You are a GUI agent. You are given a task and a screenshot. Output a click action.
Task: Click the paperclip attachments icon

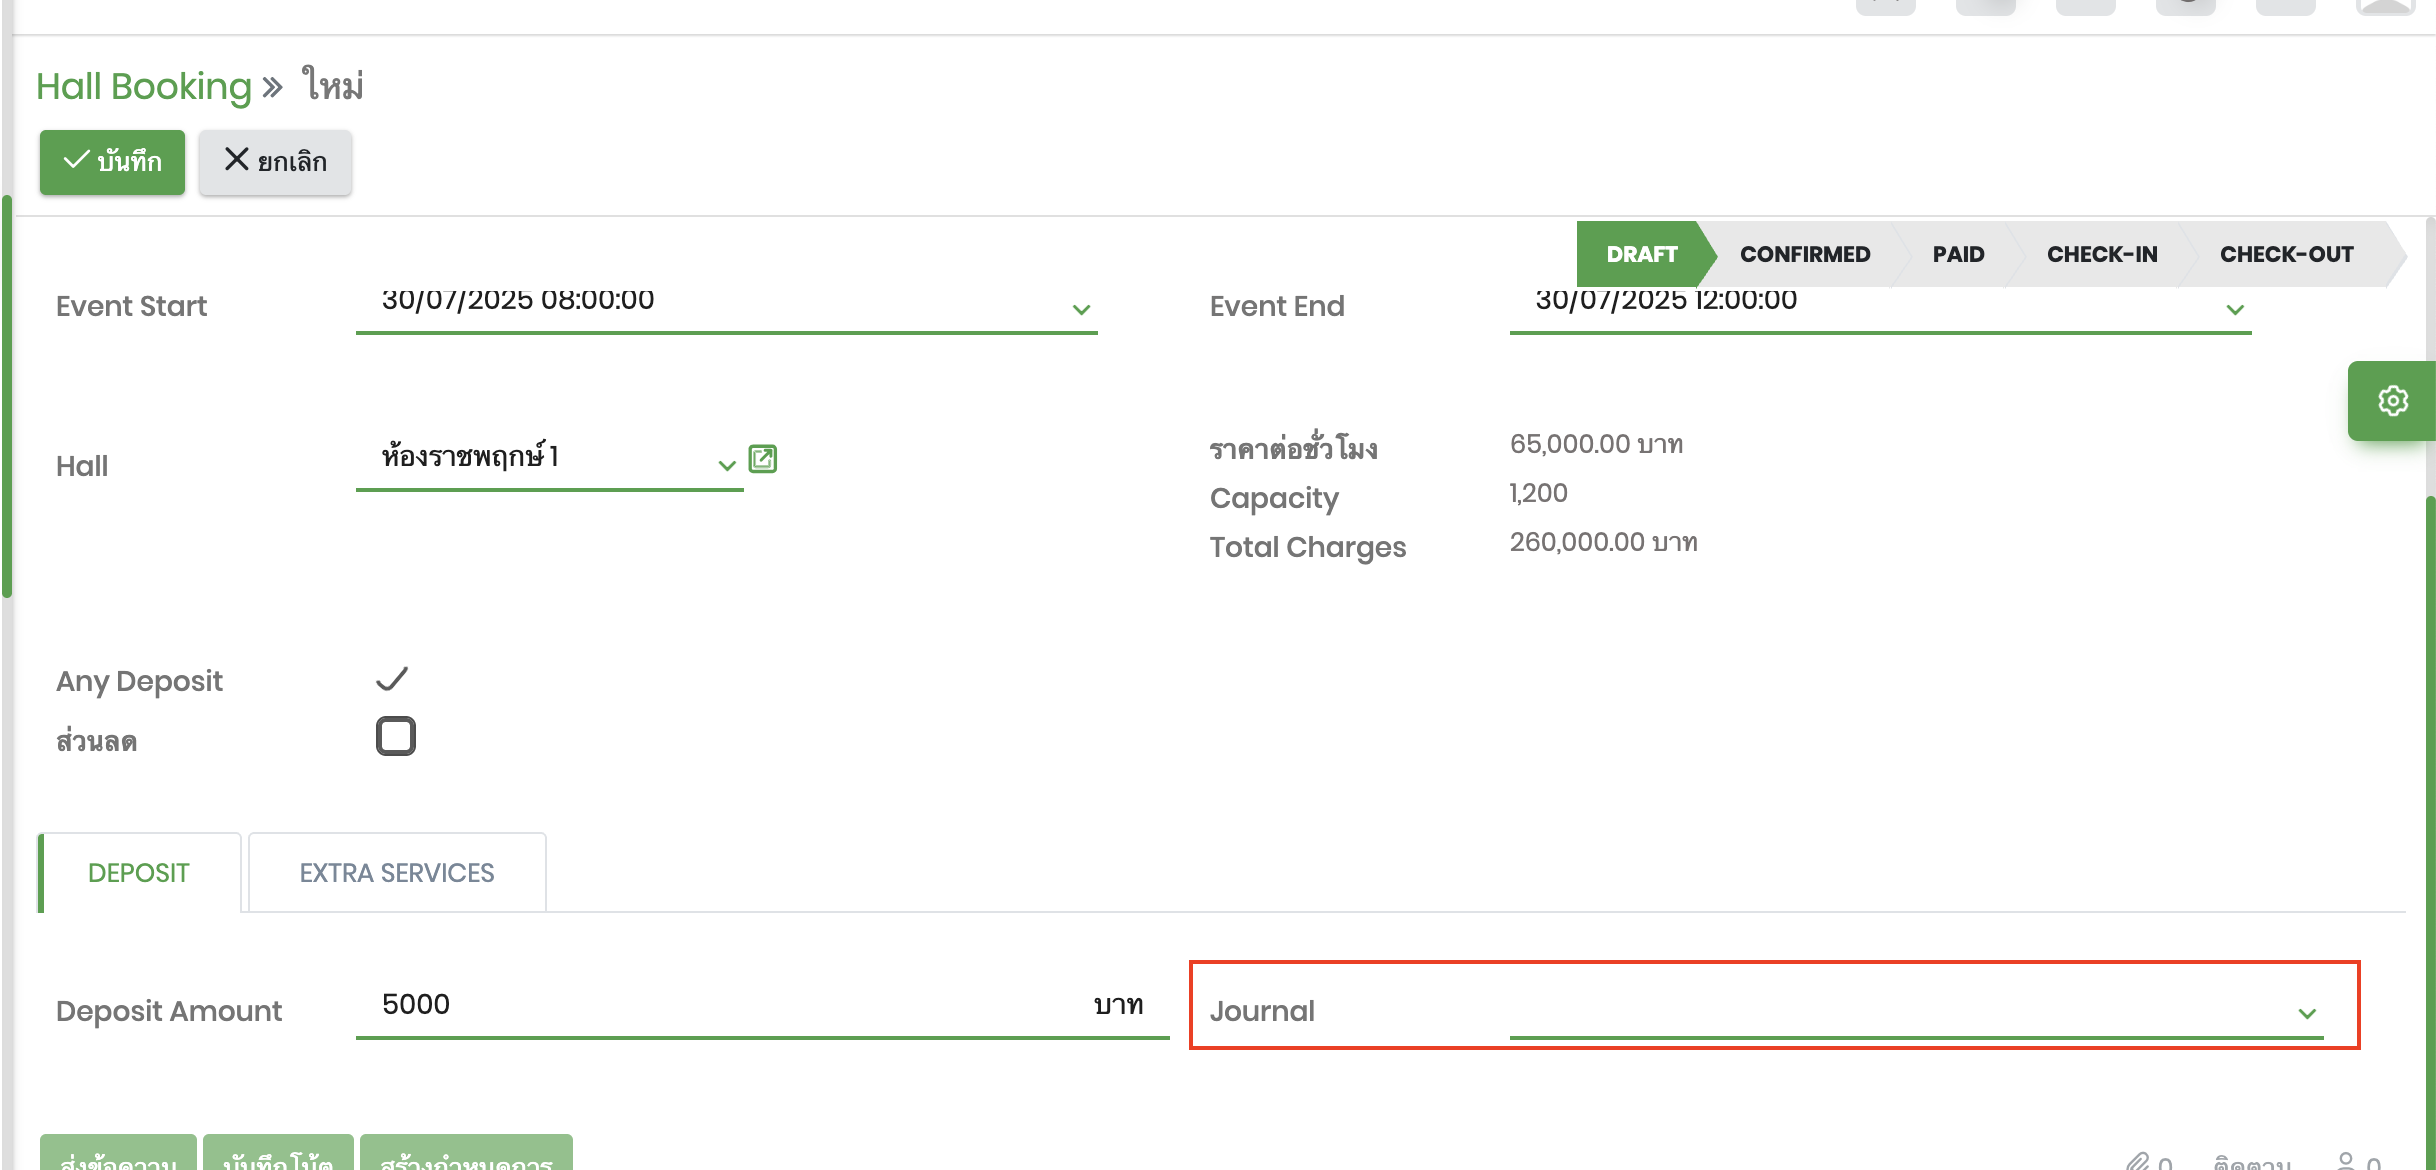[2136, 1162]
